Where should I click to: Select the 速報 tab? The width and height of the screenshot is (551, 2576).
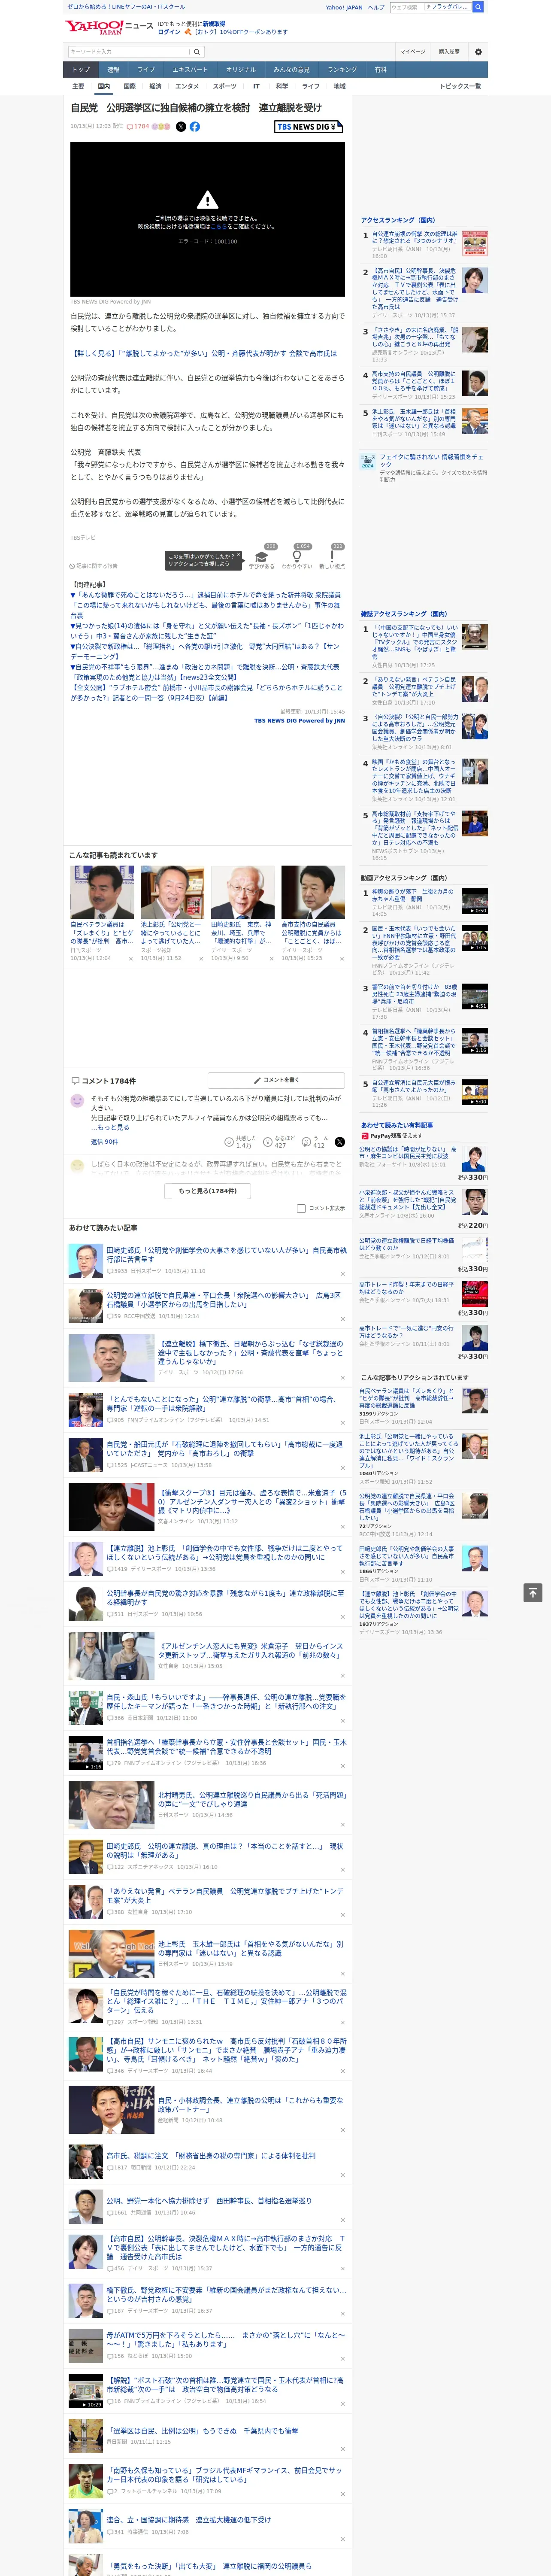[113, 70]
